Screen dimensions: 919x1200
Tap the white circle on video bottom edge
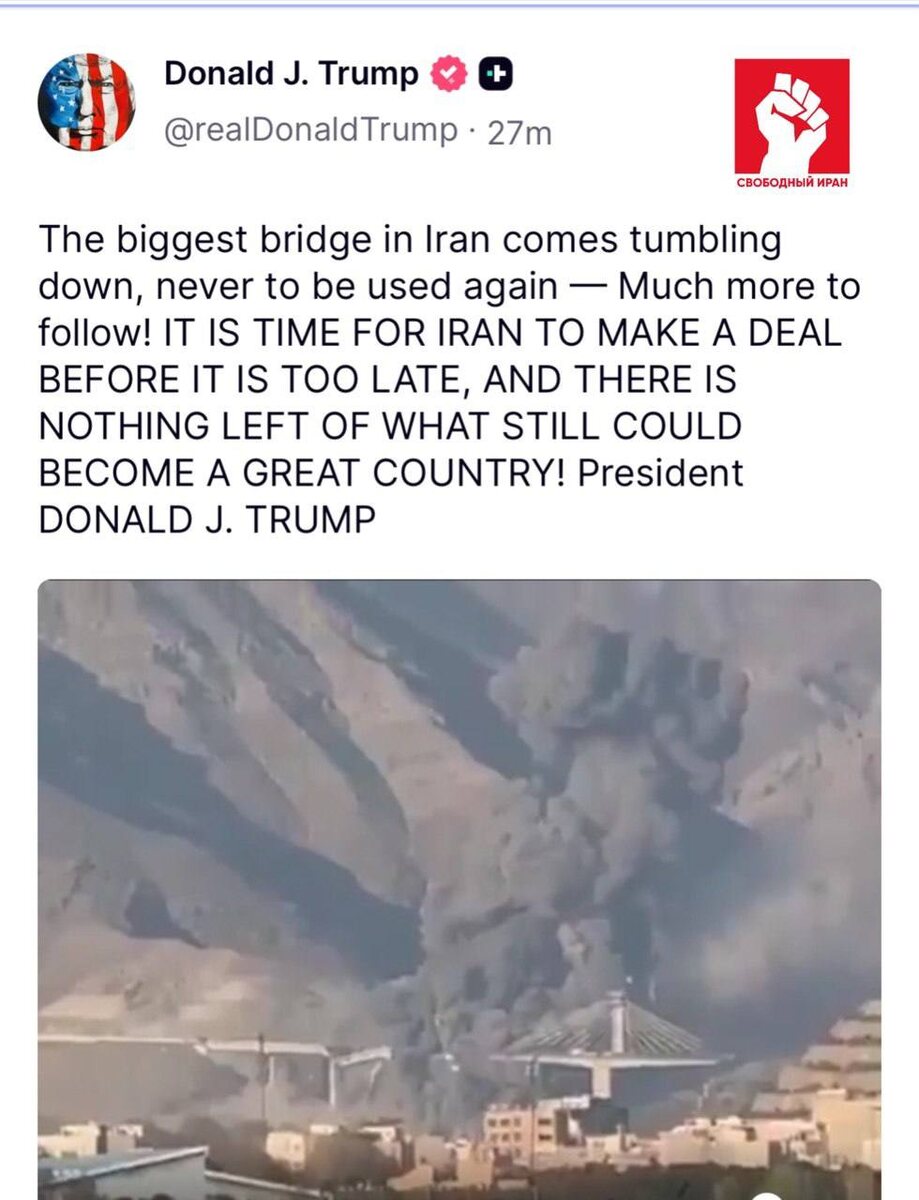(x=766, y=1196)
